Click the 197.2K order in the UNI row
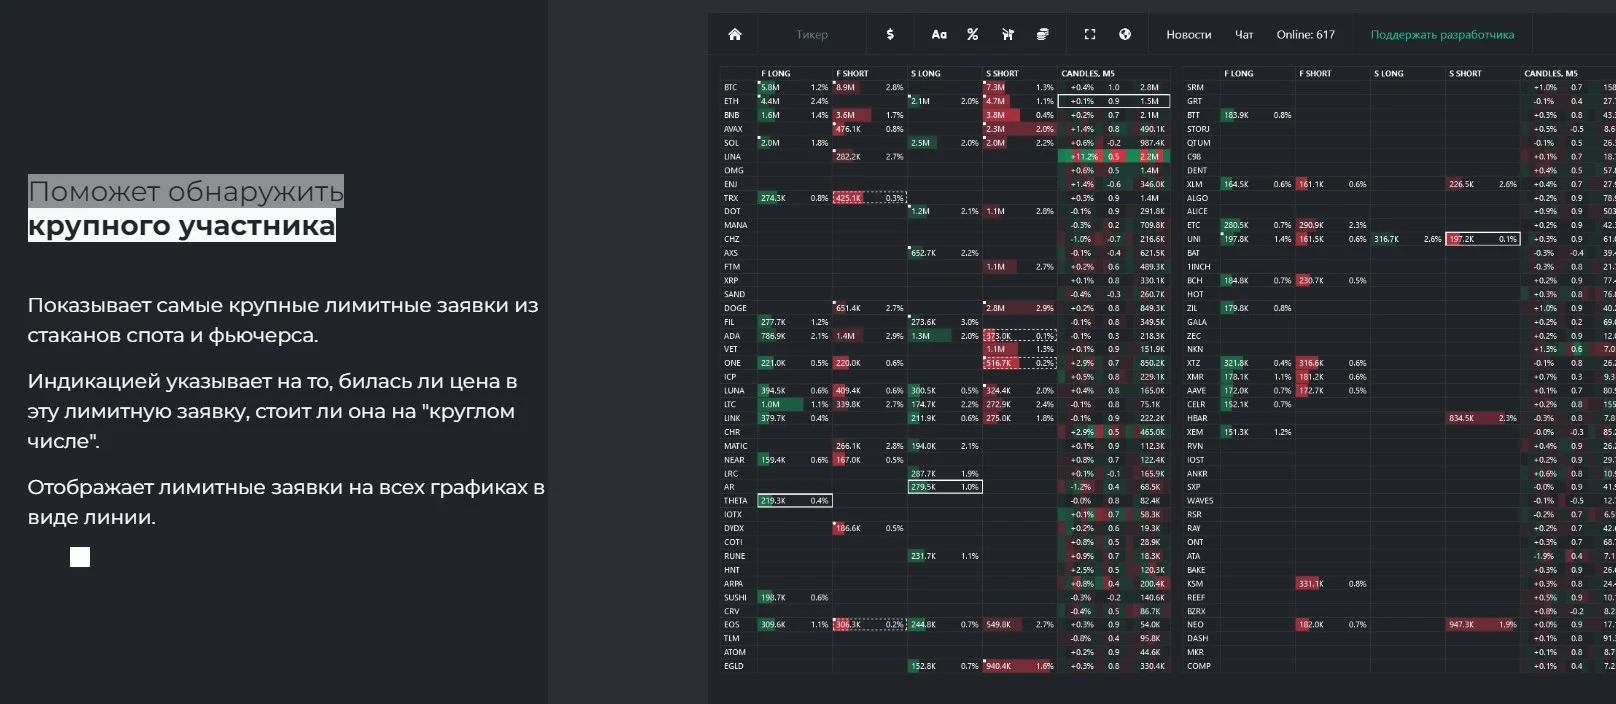1616x704 pixels. [1483, 239]
